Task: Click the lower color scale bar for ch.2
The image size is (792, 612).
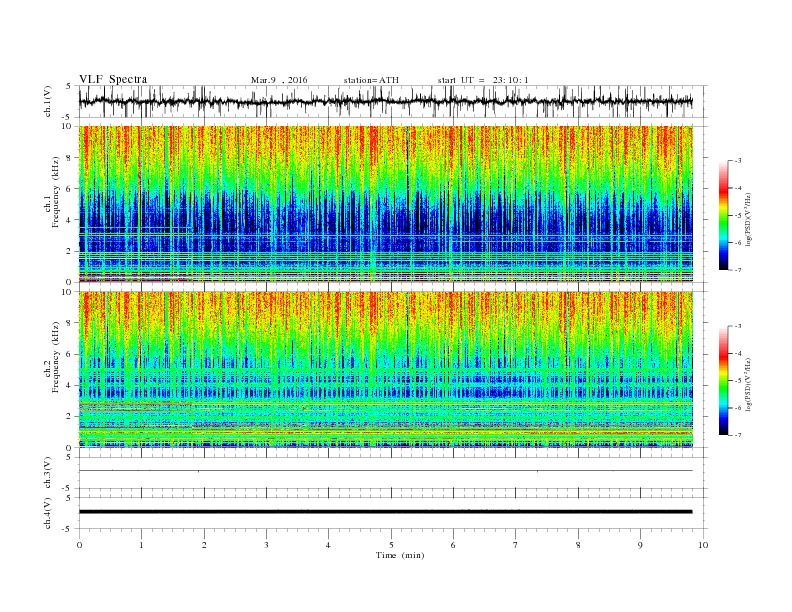Action: [724, 381]
